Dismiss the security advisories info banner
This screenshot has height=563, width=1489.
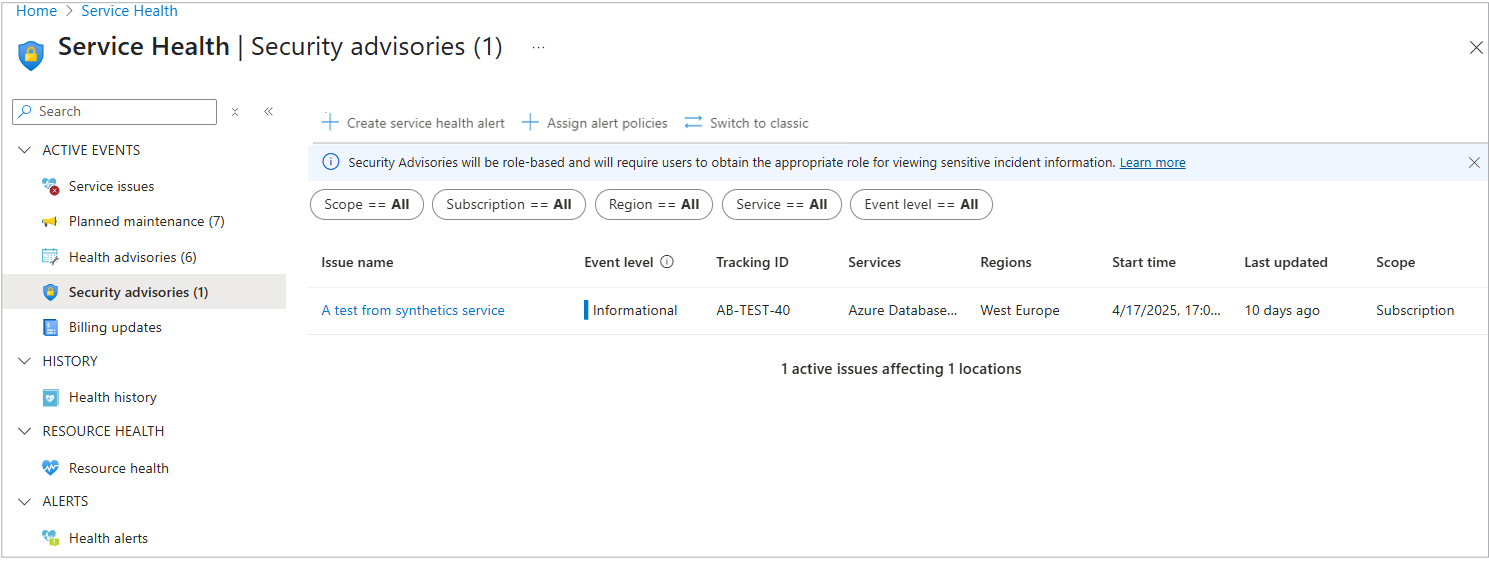pos(1473,163)
